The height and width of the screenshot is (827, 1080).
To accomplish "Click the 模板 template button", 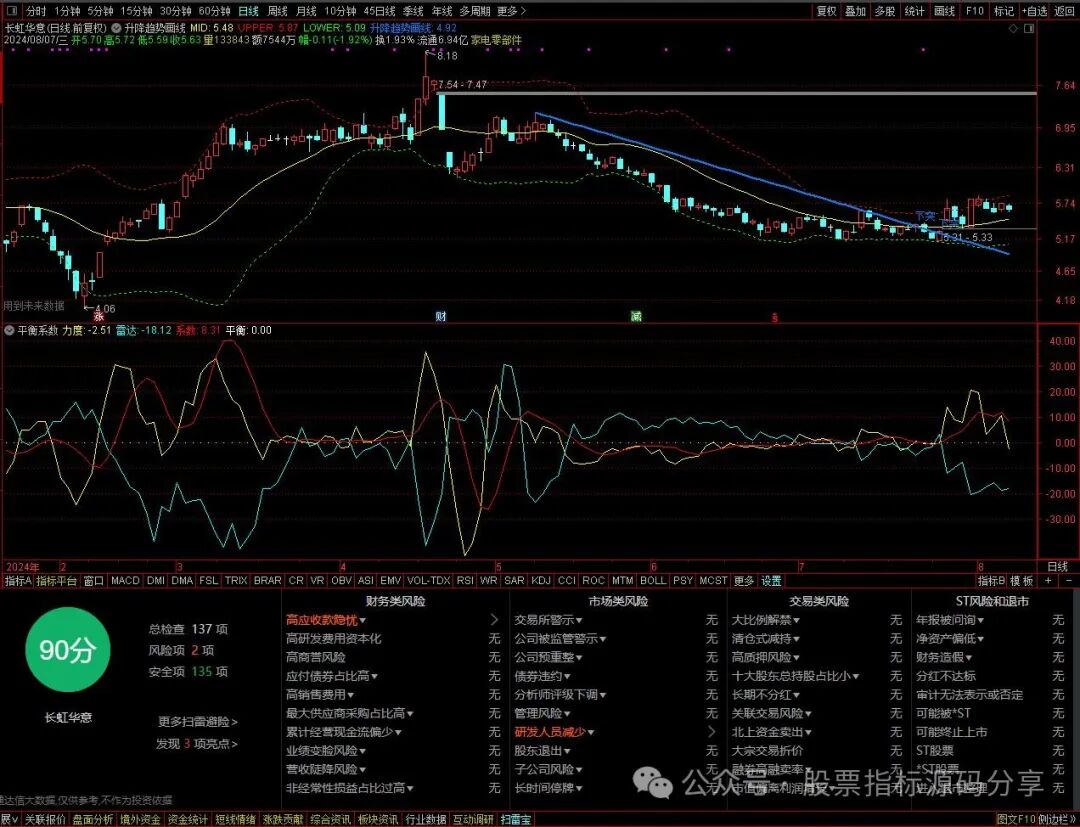I will click(1022, 580).
